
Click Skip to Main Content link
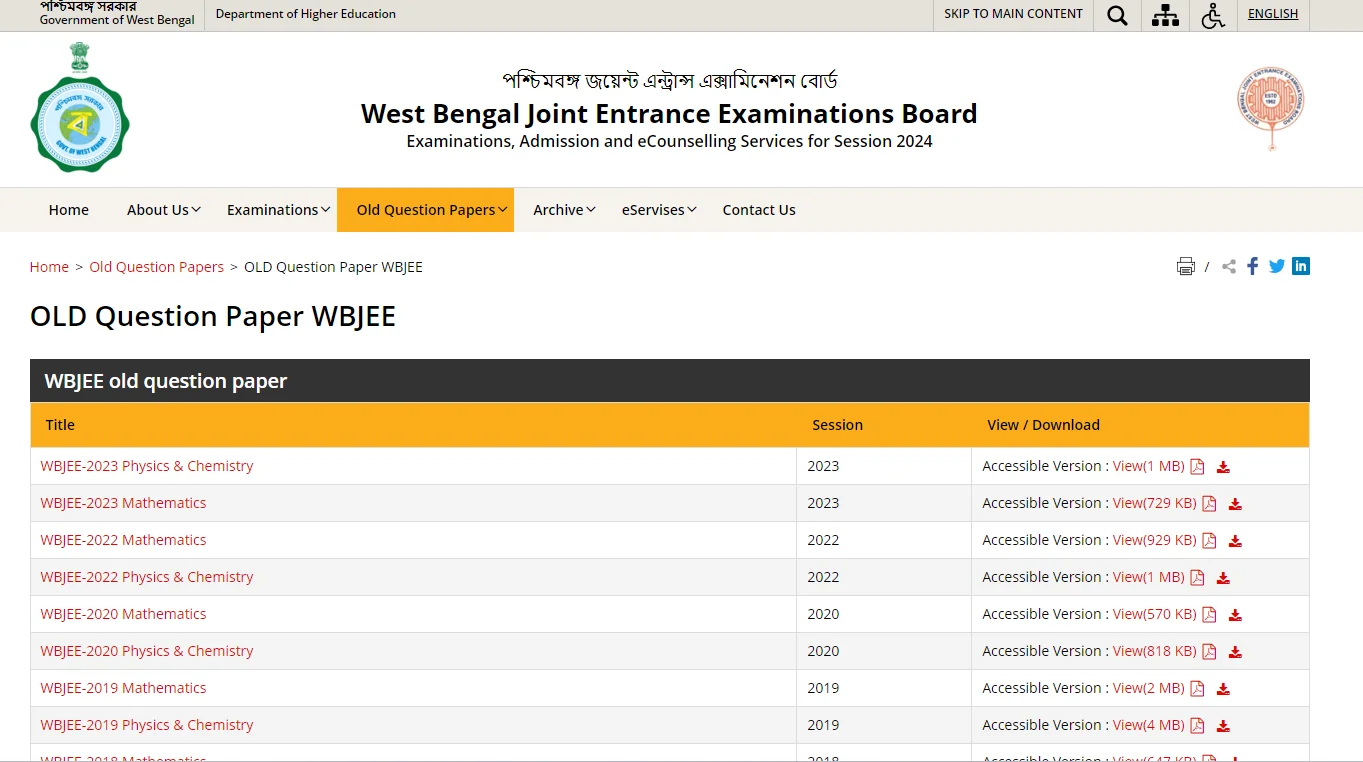[1013, 14]
